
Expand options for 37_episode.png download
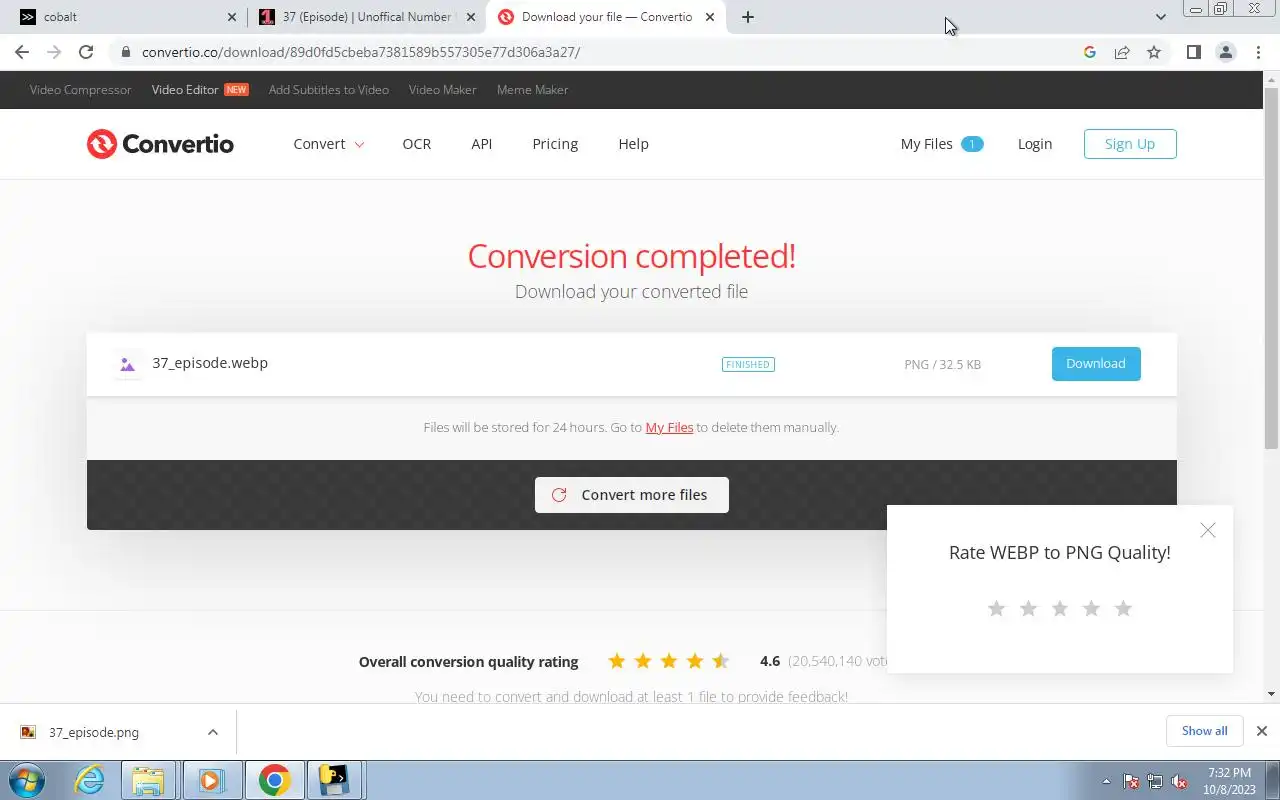coord(213,732)
